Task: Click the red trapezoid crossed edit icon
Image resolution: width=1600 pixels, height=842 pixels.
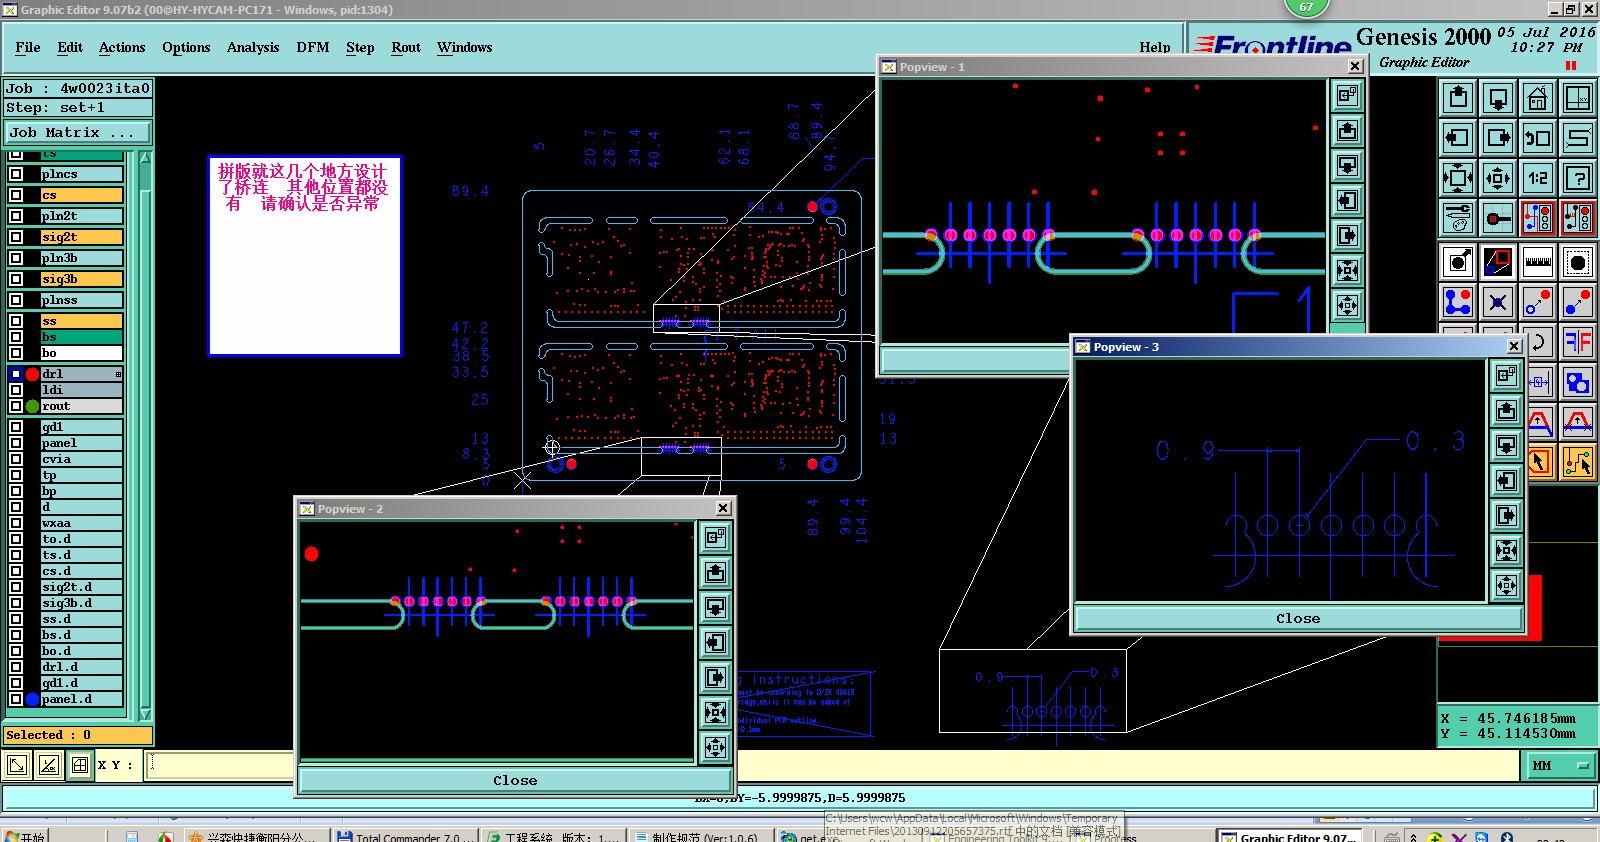Action: [1578, 423]
